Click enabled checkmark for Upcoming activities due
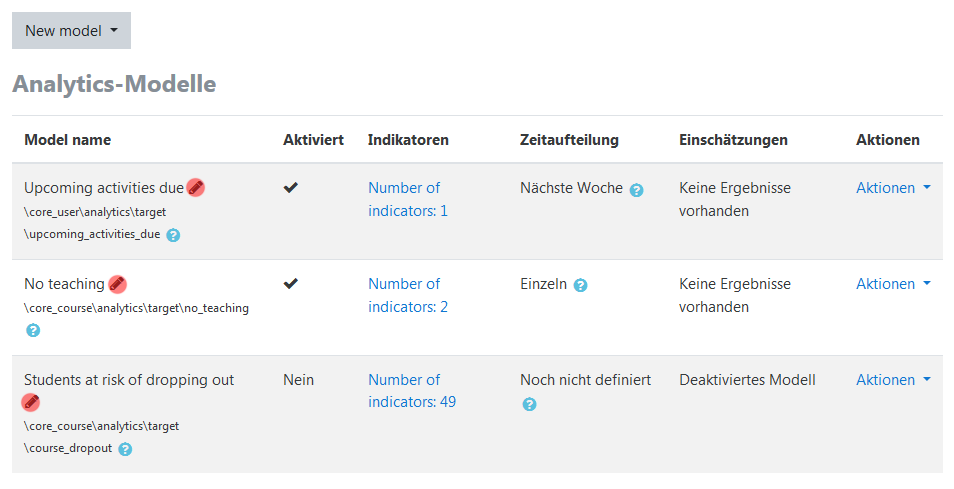The image size is (954, 489). (x=291, y=187)
